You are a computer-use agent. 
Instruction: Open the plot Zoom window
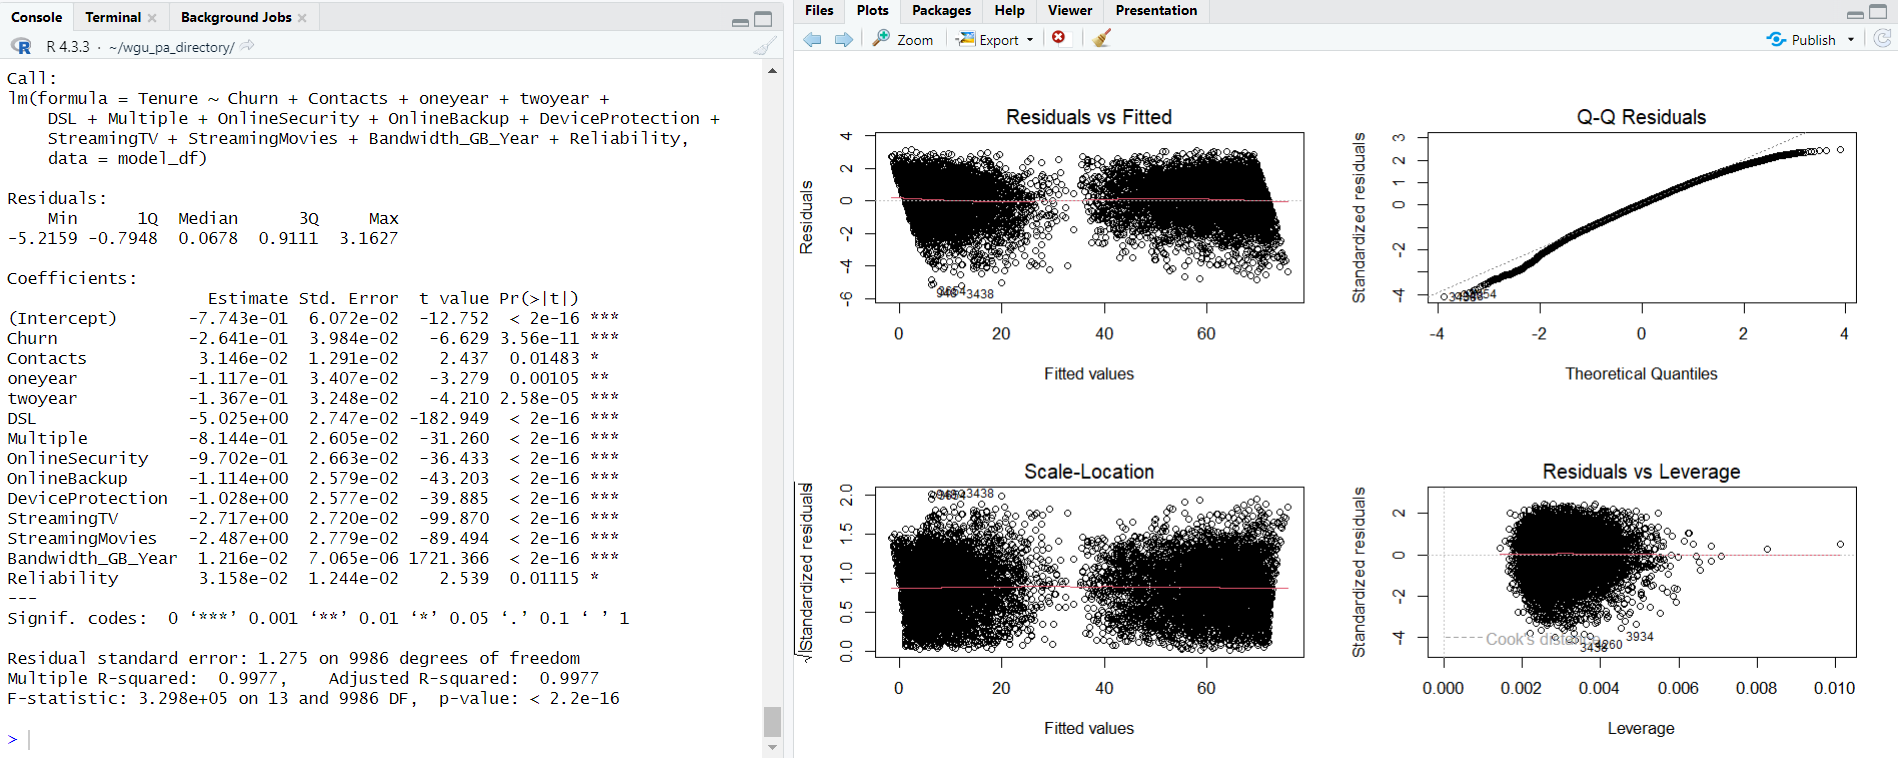(902, 39)
